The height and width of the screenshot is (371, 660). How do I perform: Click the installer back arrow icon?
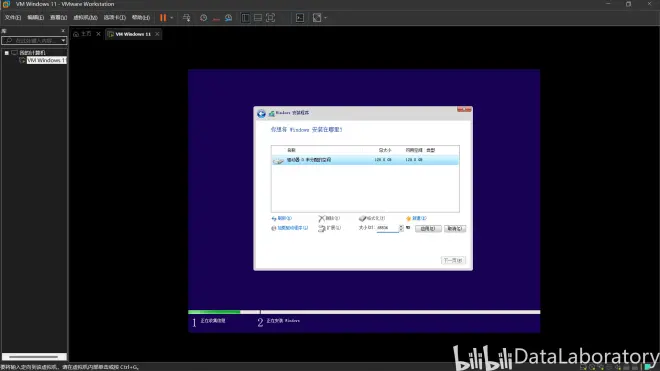click(x=261, y=113)
